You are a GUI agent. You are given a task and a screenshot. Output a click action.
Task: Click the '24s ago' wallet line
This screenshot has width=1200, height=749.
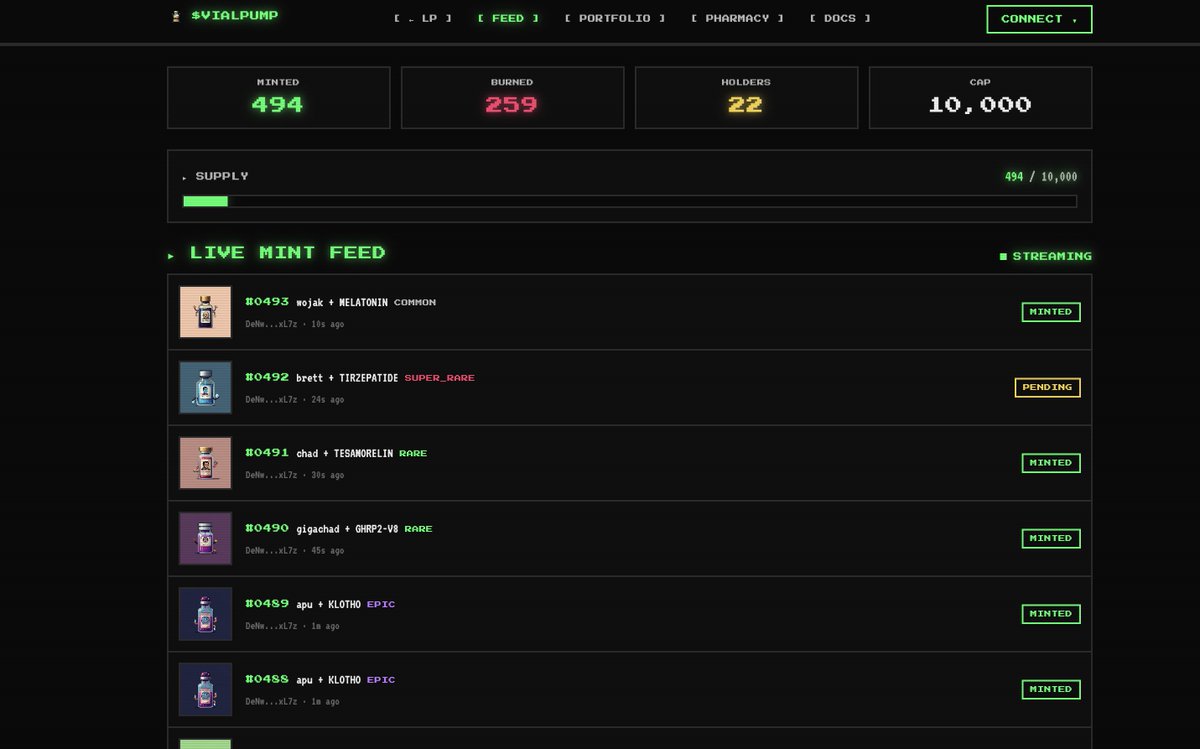[295, 400]
